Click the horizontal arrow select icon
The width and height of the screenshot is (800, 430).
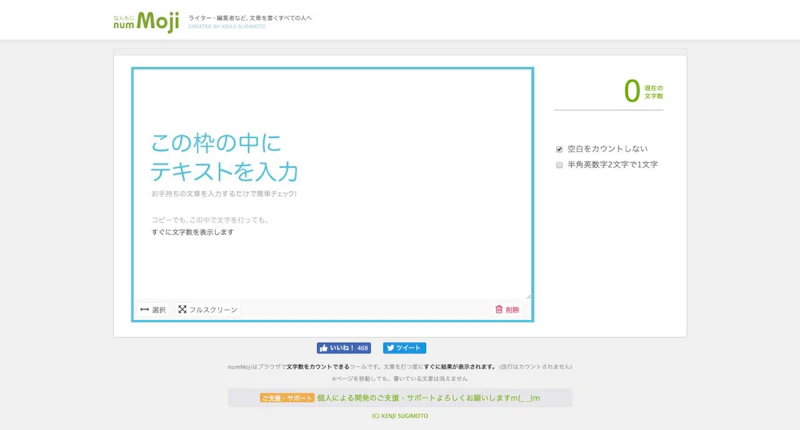[144, 310]
